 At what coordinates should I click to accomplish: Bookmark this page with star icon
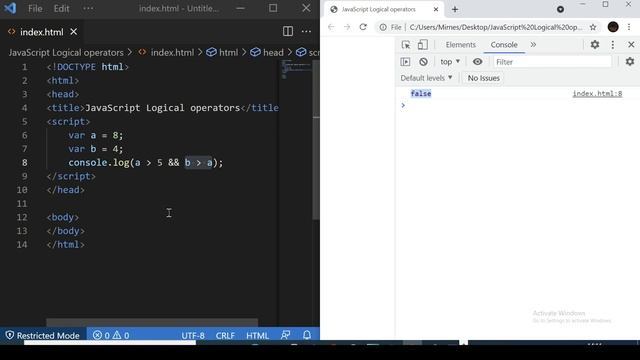[x=593, y=27]
